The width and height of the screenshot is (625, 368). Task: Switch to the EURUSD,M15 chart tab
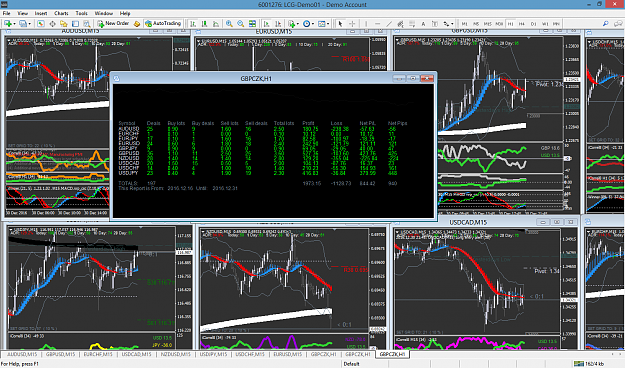coord(288,354)
